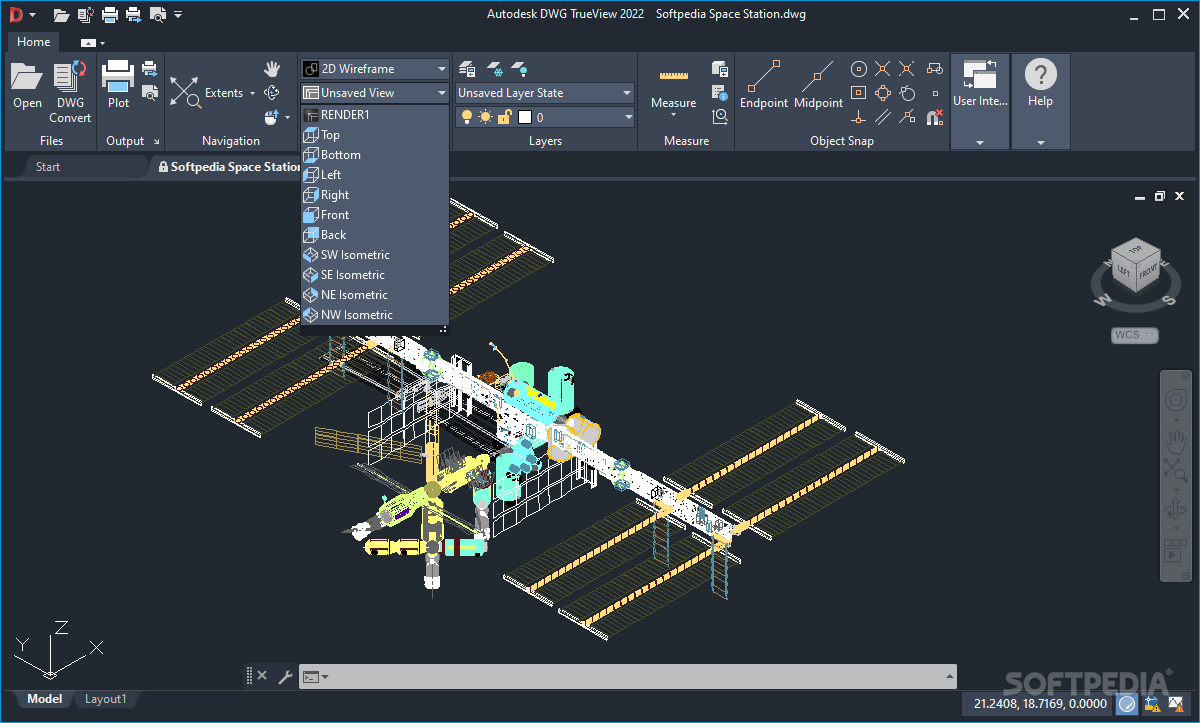Choose the Left view
Image resolution: width=1200 pixels, height=723 pixels.
click(x=374, y=175)
